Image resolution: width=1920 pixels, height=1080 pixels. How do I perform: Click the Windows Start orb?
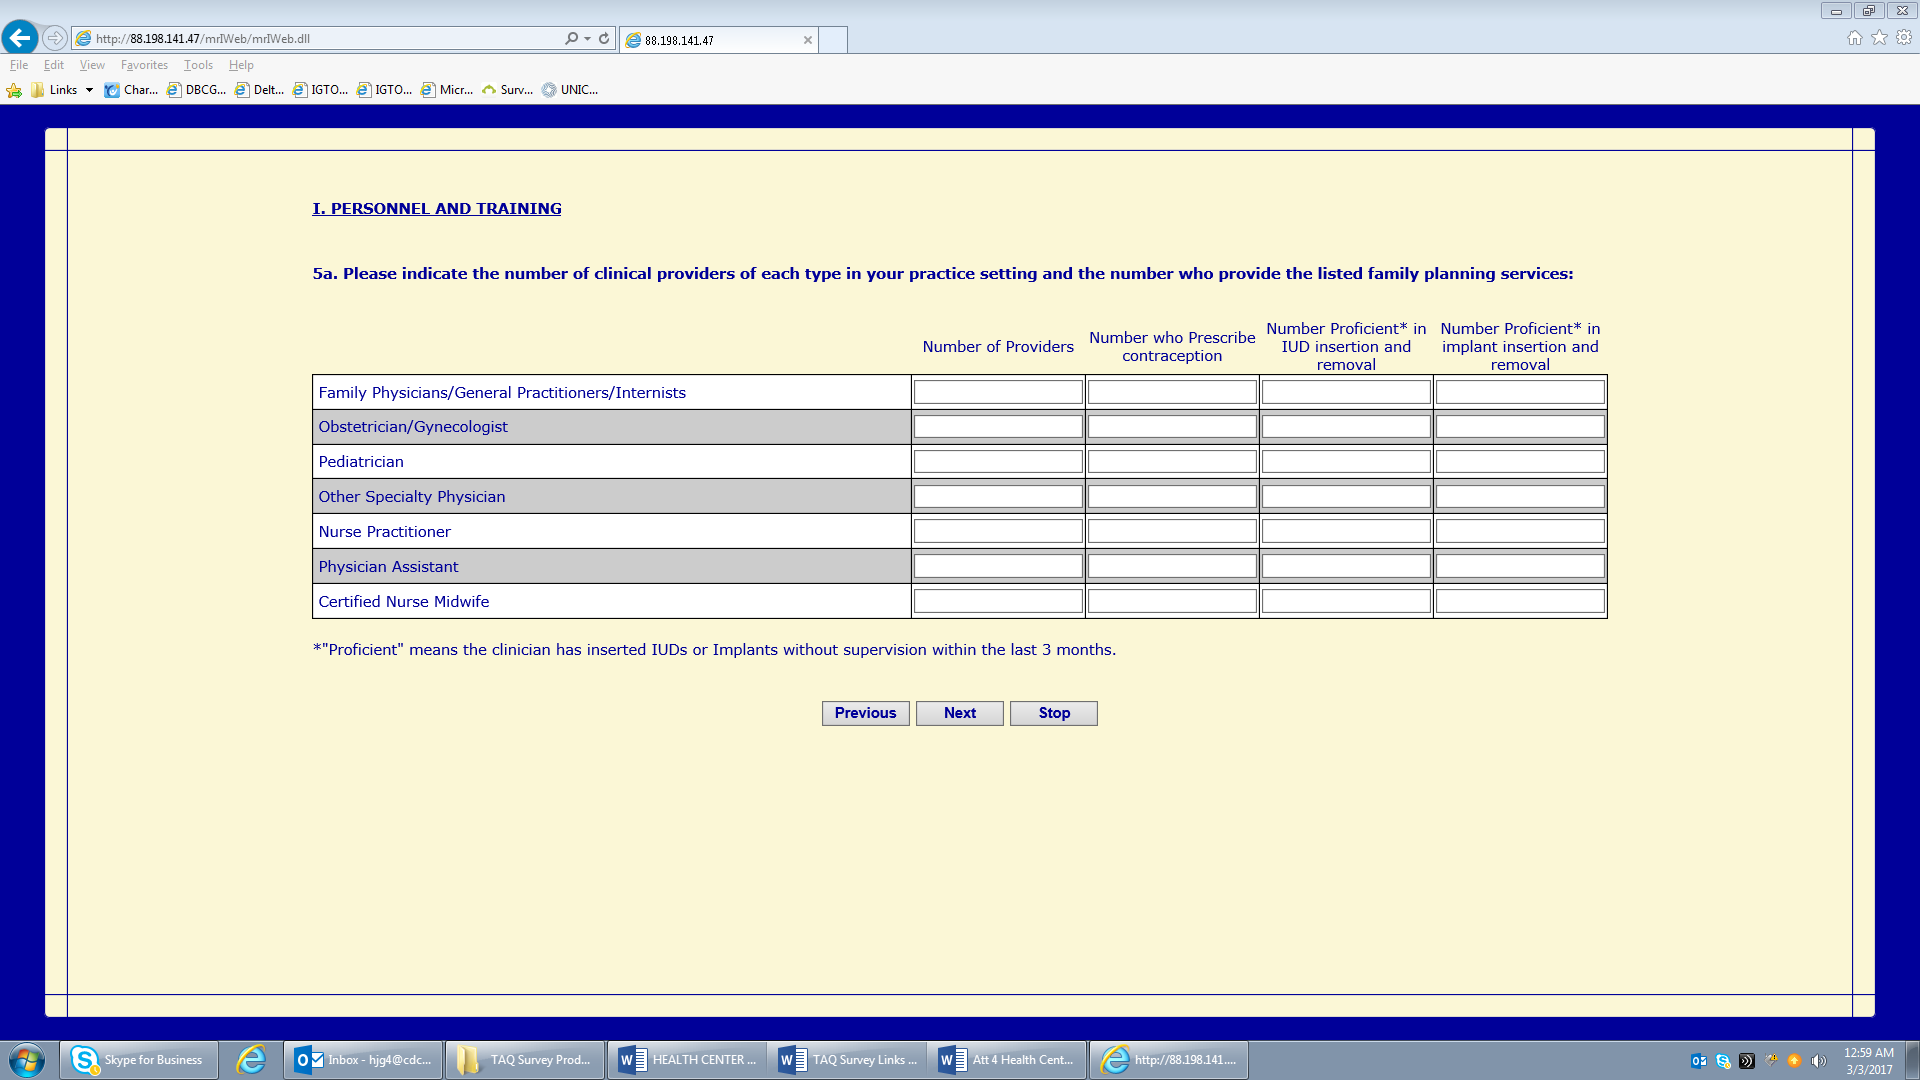click(27, 1060)
